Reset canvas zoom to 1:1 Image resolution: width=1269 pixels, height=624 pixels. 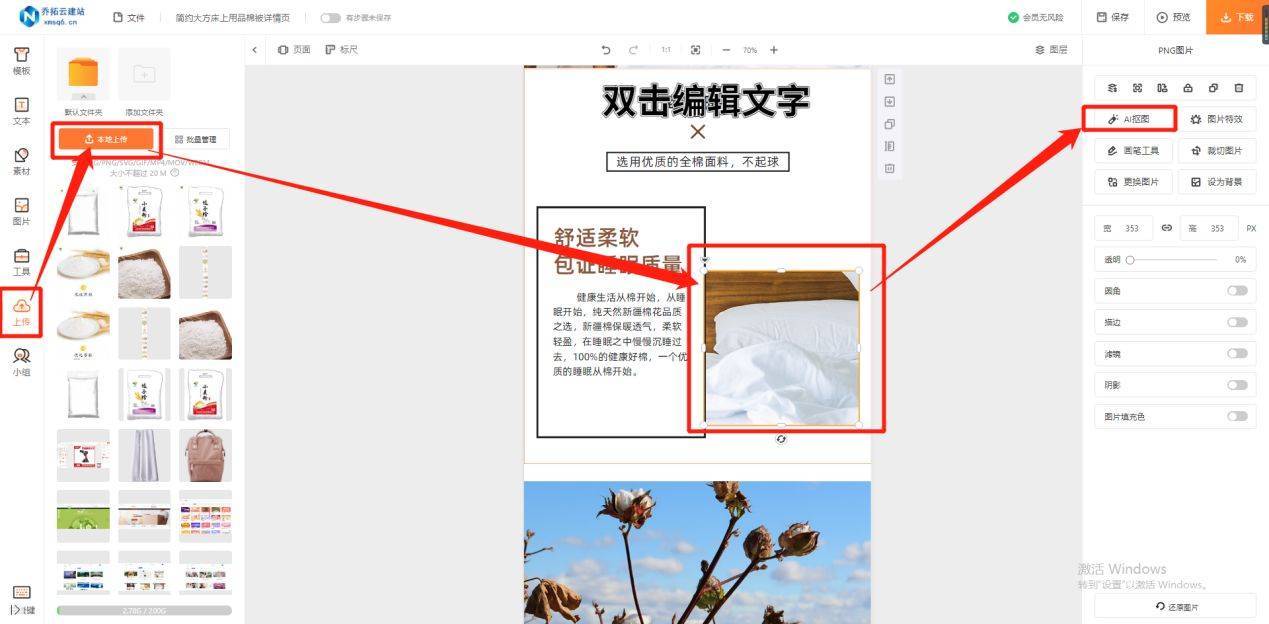[x=666, y=50]
